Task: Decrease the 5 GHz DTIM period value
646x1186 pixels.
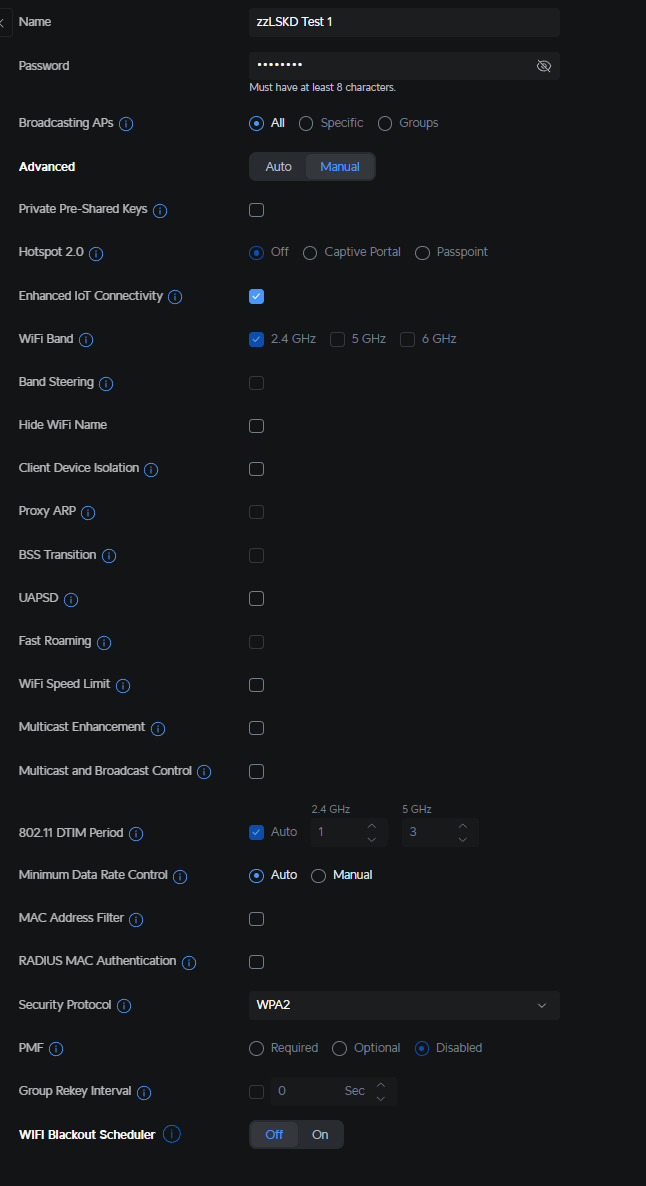Action: 462,839
